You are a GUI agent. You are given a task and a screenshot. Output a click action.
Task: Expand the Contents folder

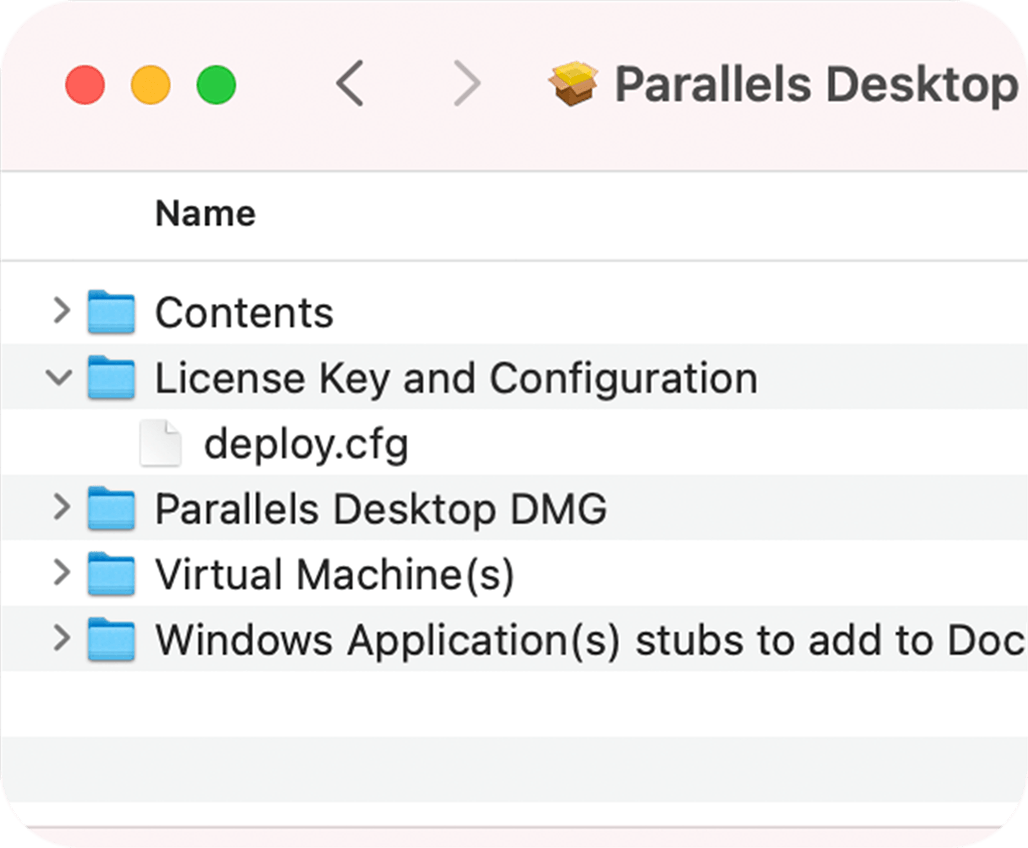(59, 312)
